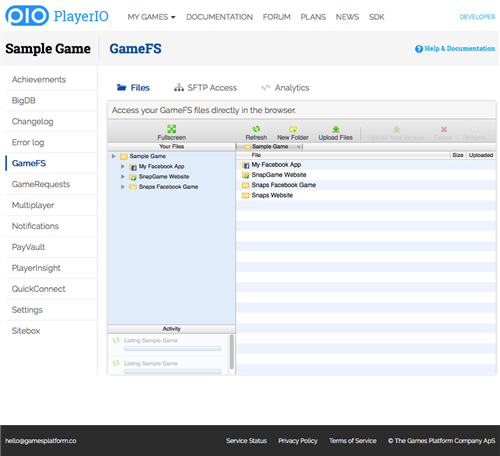Click Sample Game folder icon in tree
The width and height of the screenshot is (500, 456).
tap(124, 156)
